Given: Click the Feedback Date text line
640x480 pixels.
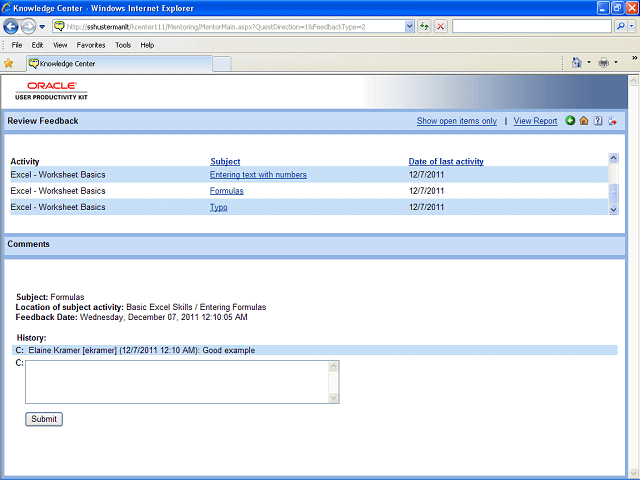Looking at the screenshot, I should (131, 317).
